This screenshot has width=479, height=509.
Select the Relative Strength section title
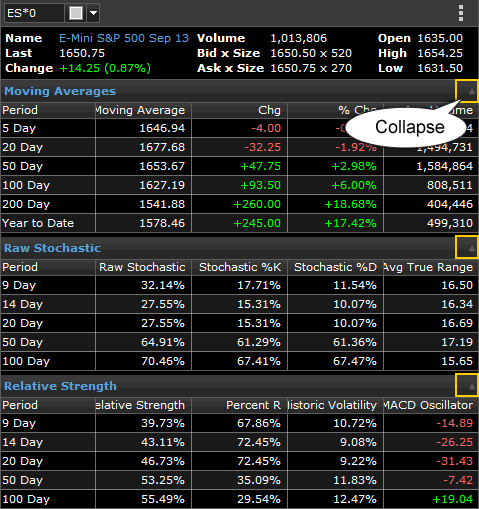(60, 386)
